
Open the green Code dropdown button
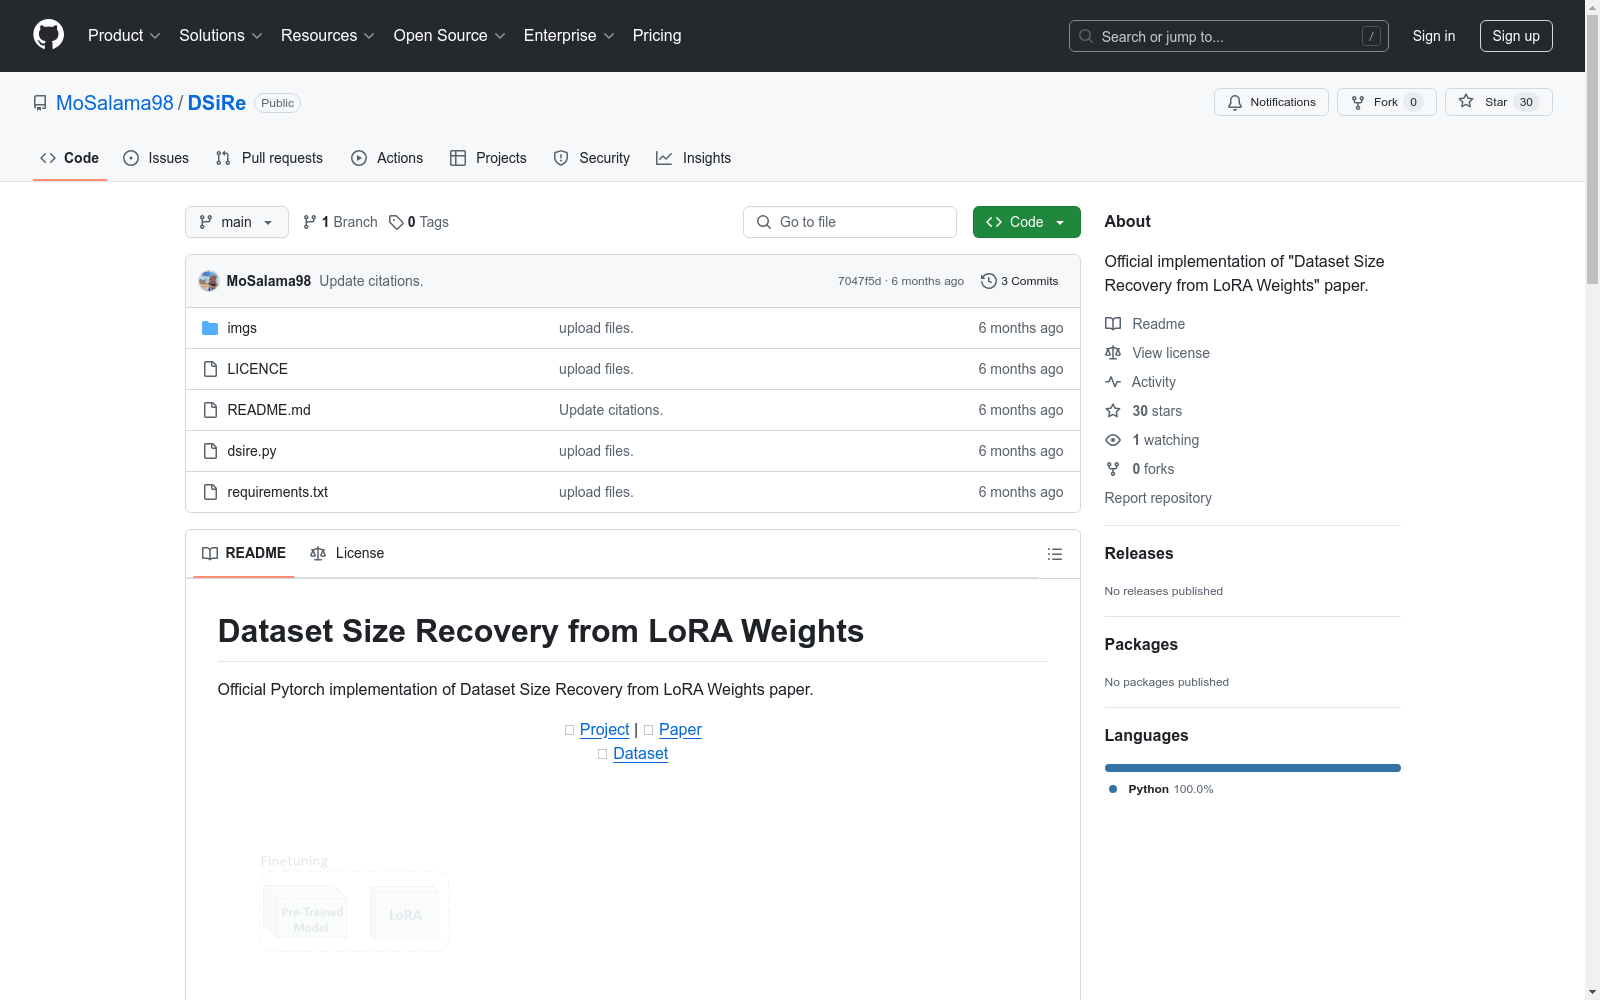pyautogui.click(x=1026, y=222)
